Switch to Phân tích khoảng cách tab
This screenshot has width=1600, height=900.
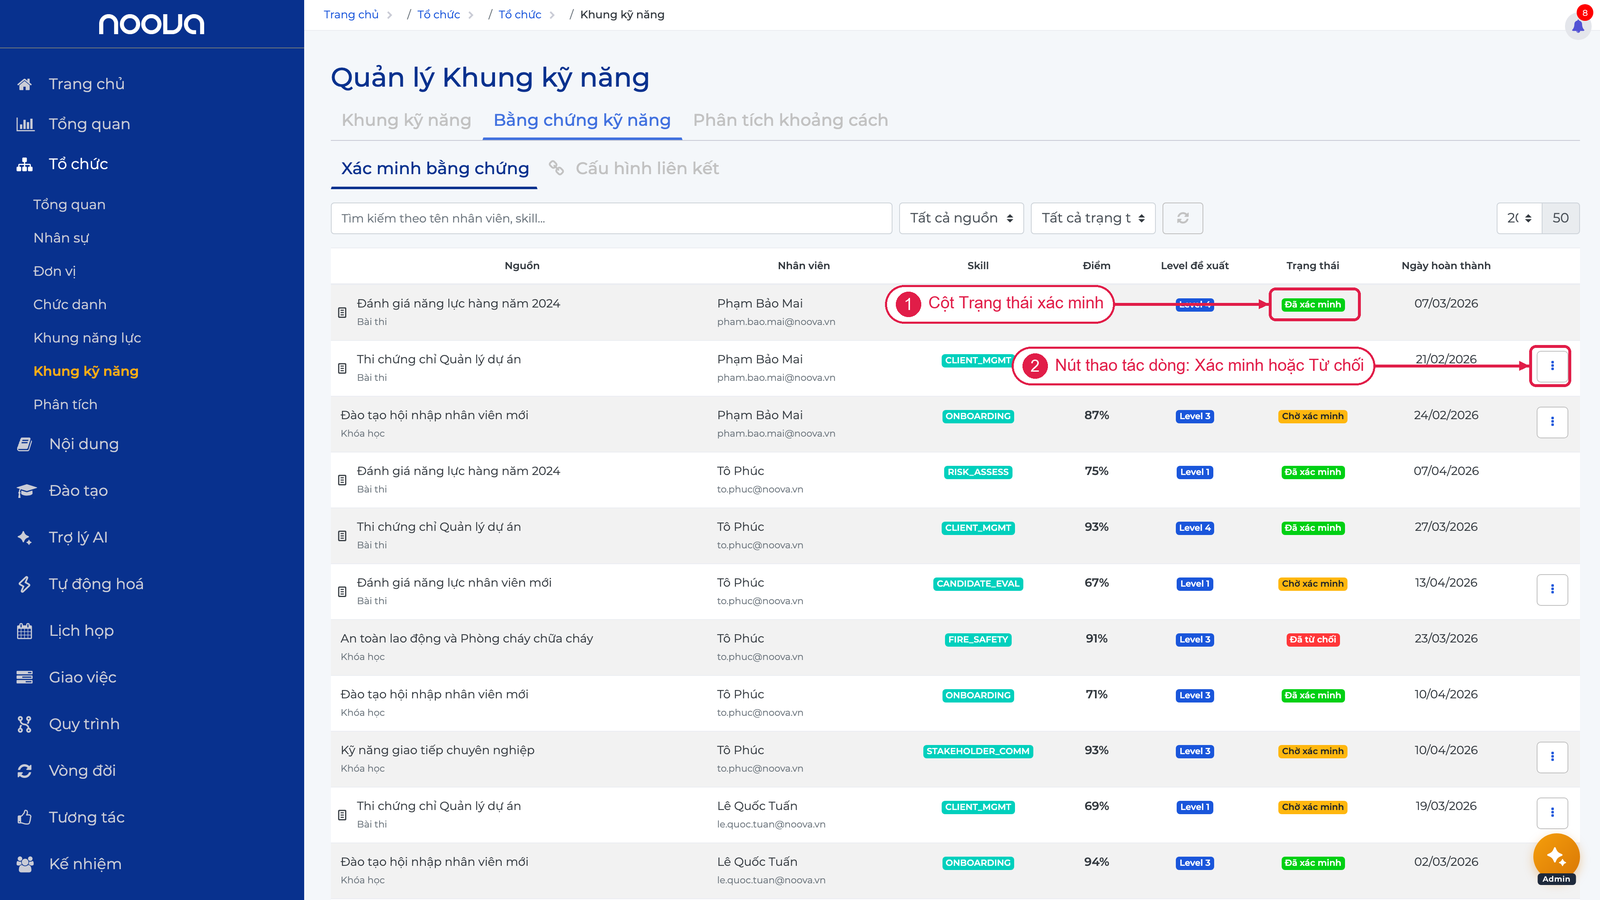tap(790, 120)
